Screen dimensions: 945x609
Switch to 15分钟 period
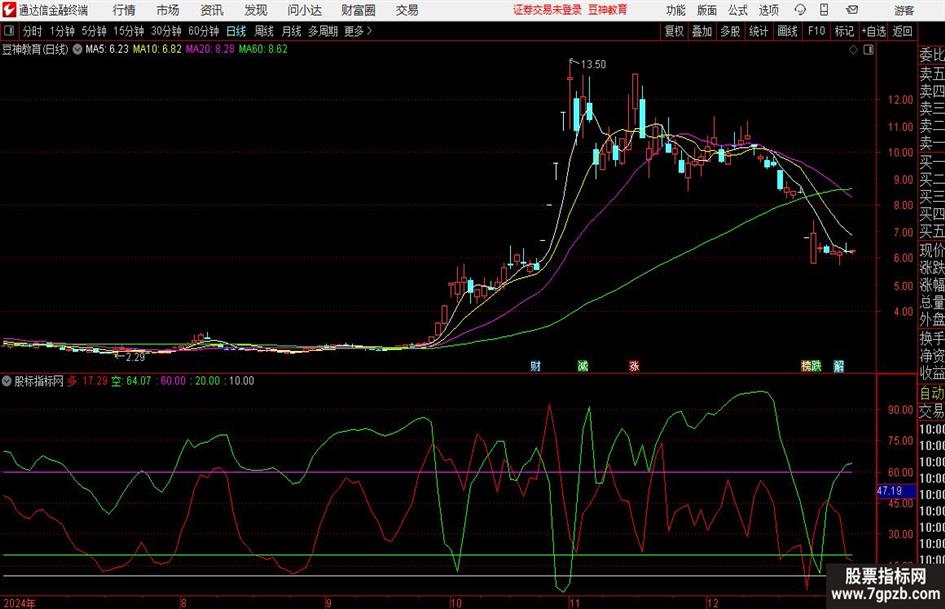coord(128,31)
